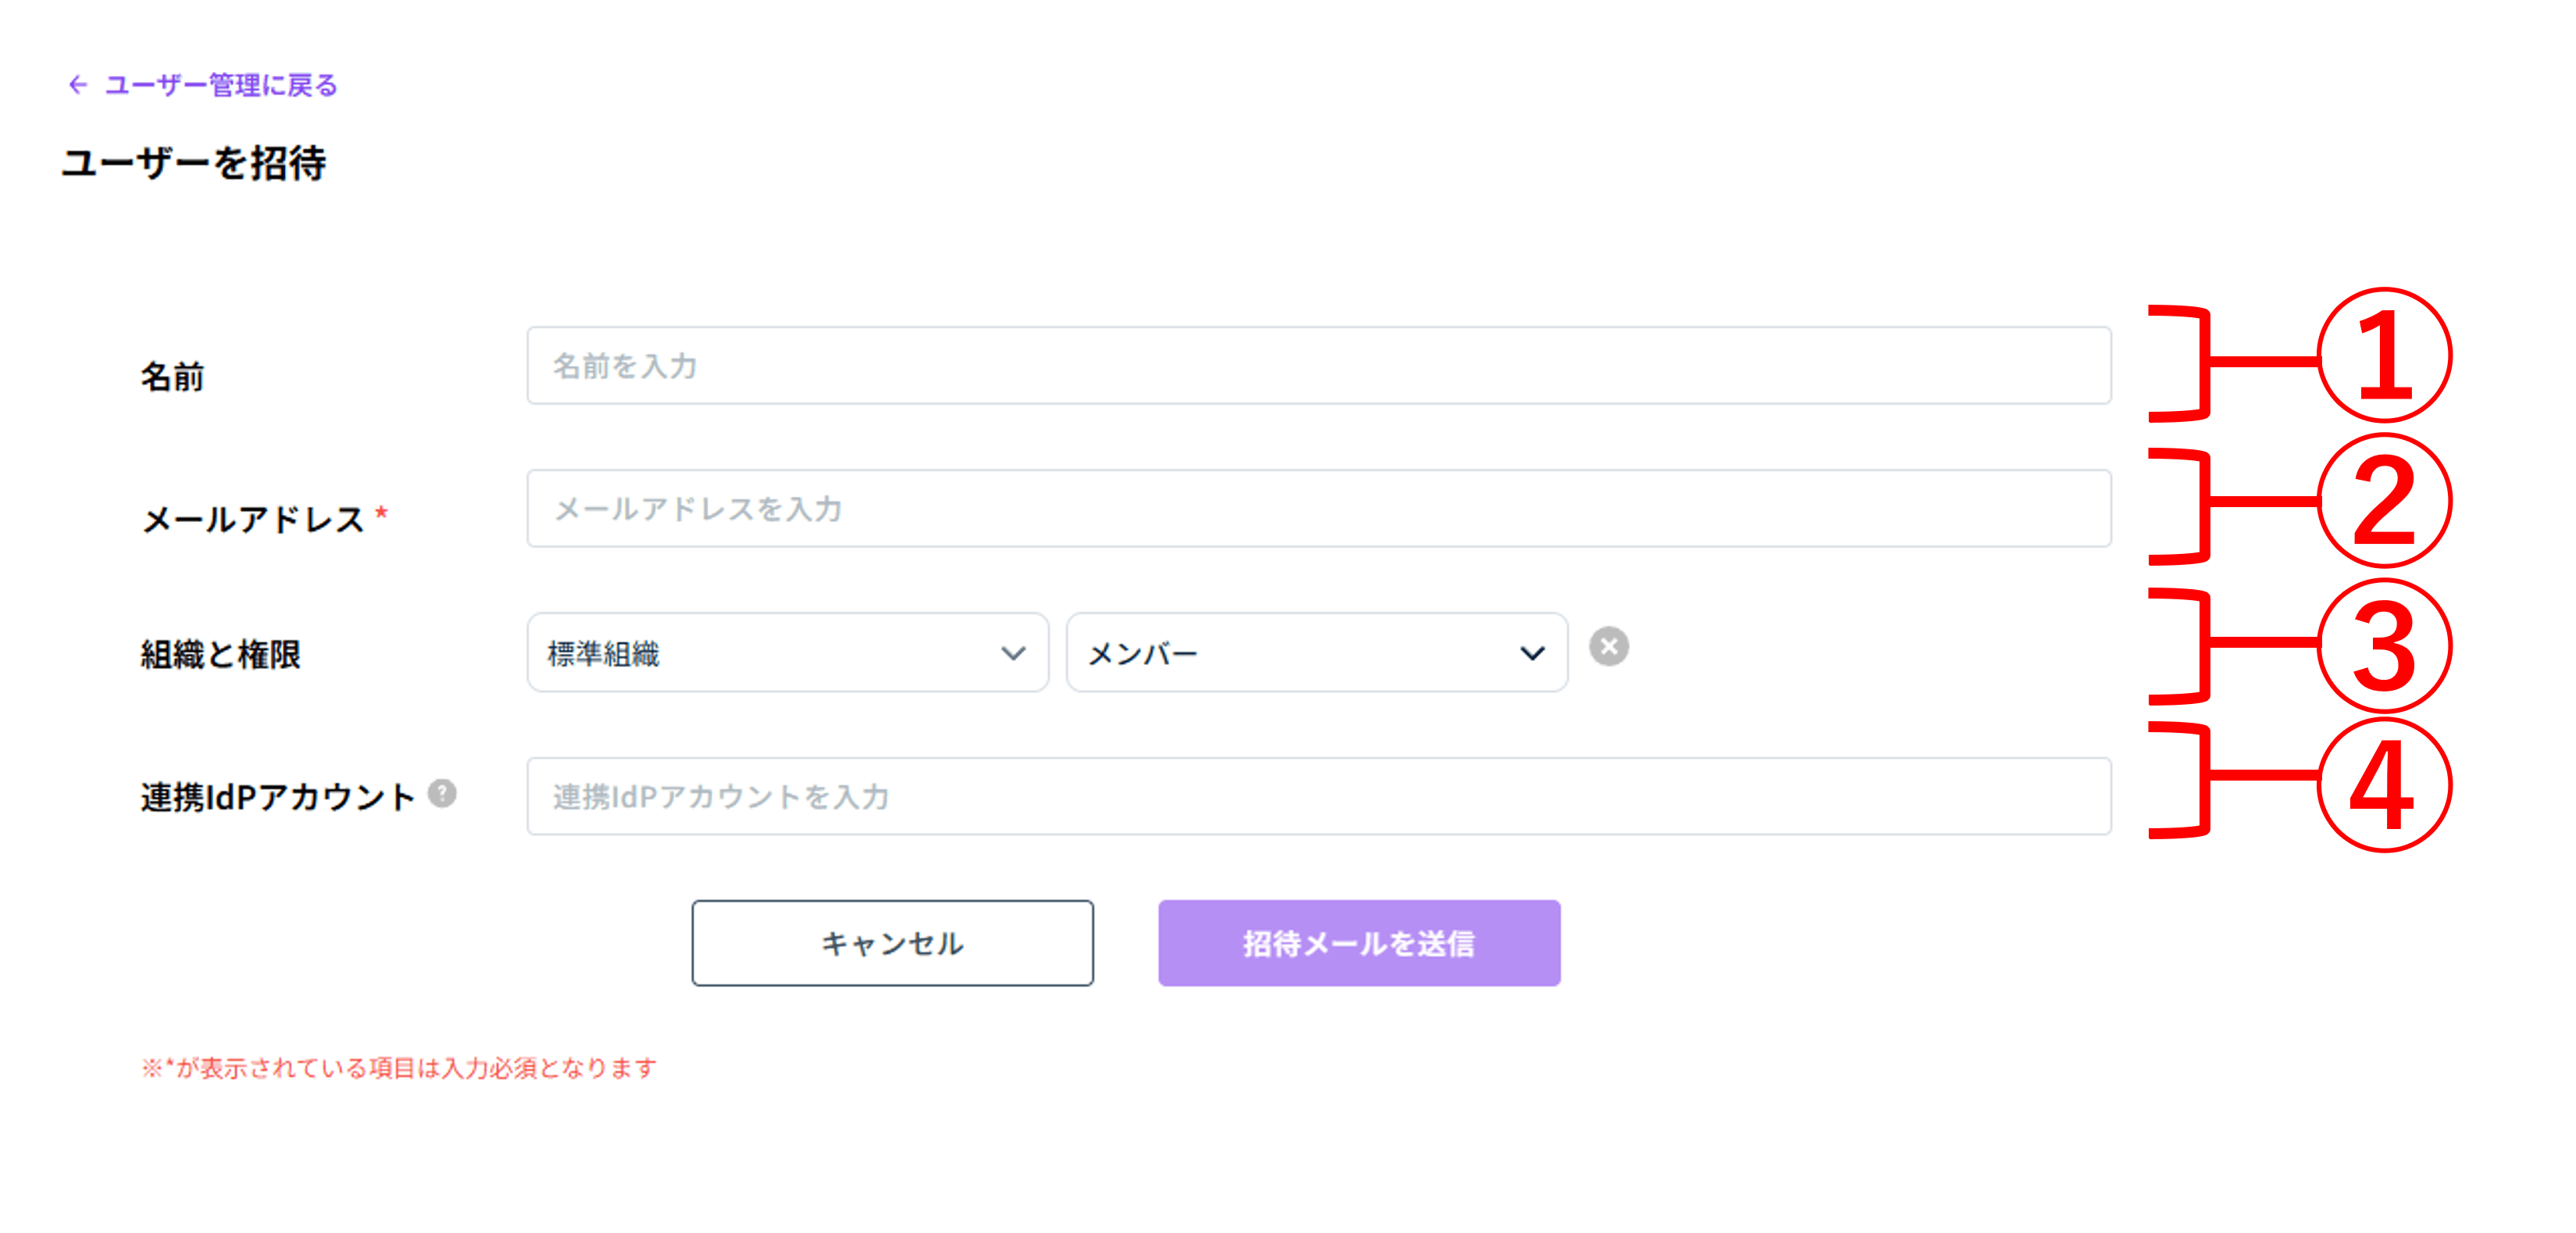Click the red circled number 1 annotation
Screen dimensions: 2576x1233
pos(2384,356)
